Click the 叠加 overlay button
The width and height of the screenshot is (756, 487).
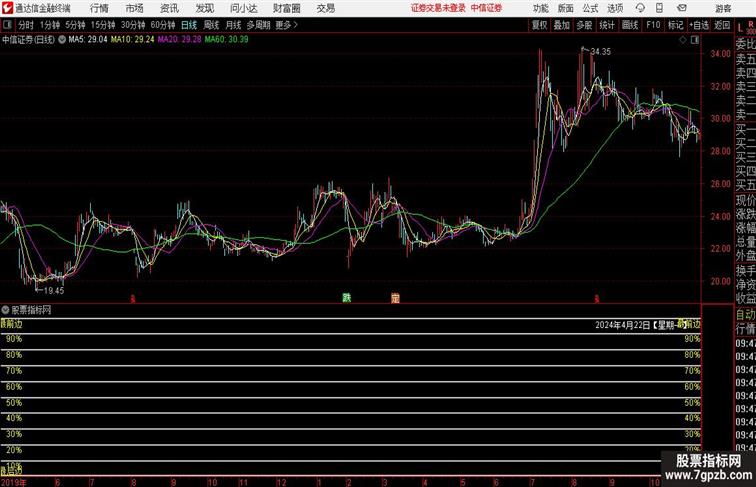click(x=562, y=25)
